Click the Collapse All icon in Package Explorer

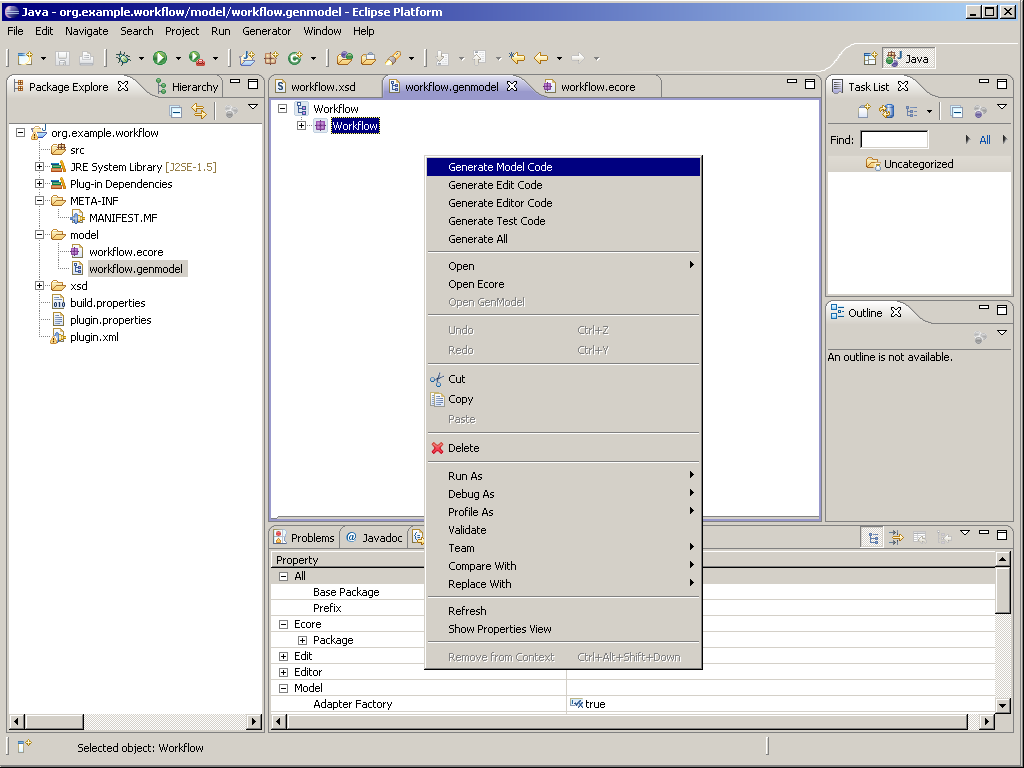tap(176, 112)
